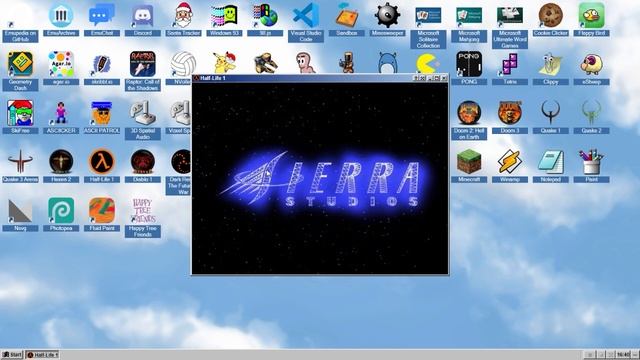Launch Doom 2: Hell on Earth
Image resolution: width=640 pixels, height=360 pixels.
(469, 119)
